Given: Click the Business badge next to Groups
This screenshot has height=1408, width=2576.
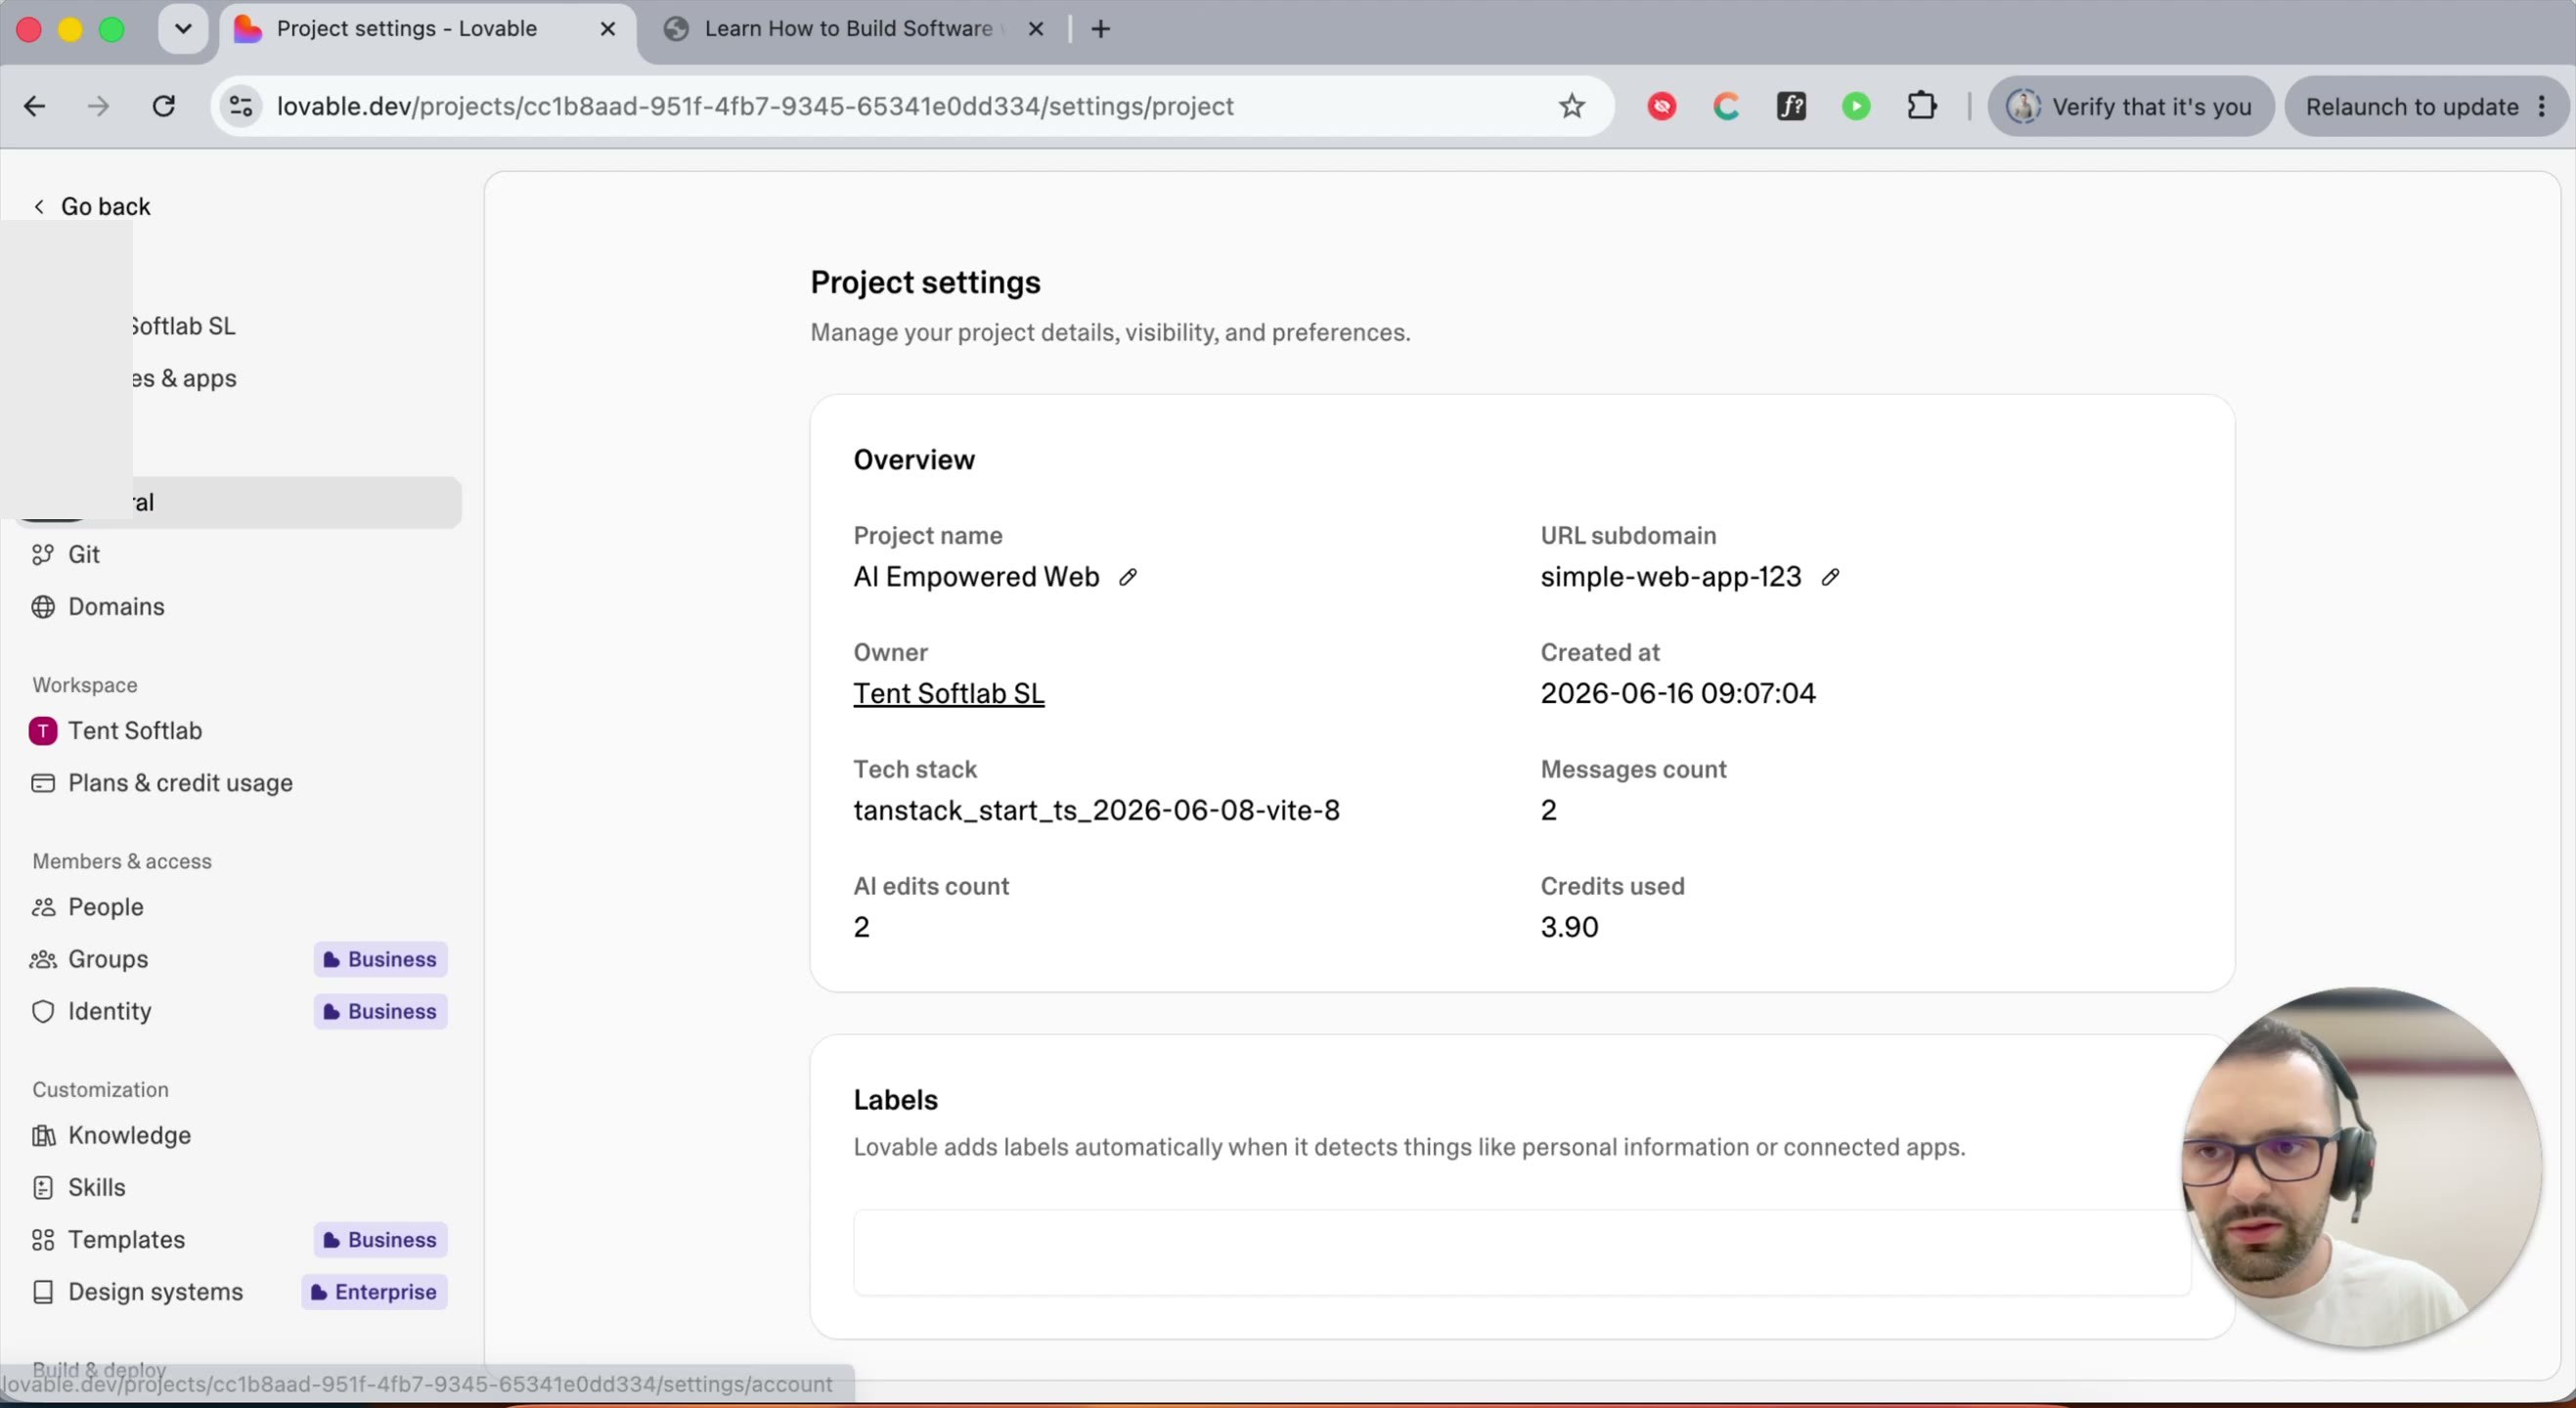Looking at the screenshot, I should 380,959.
